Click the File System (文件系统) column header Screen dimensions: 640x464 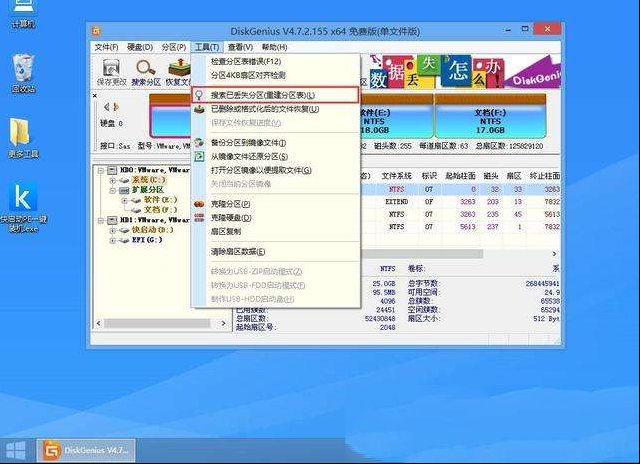coord(396,176)
